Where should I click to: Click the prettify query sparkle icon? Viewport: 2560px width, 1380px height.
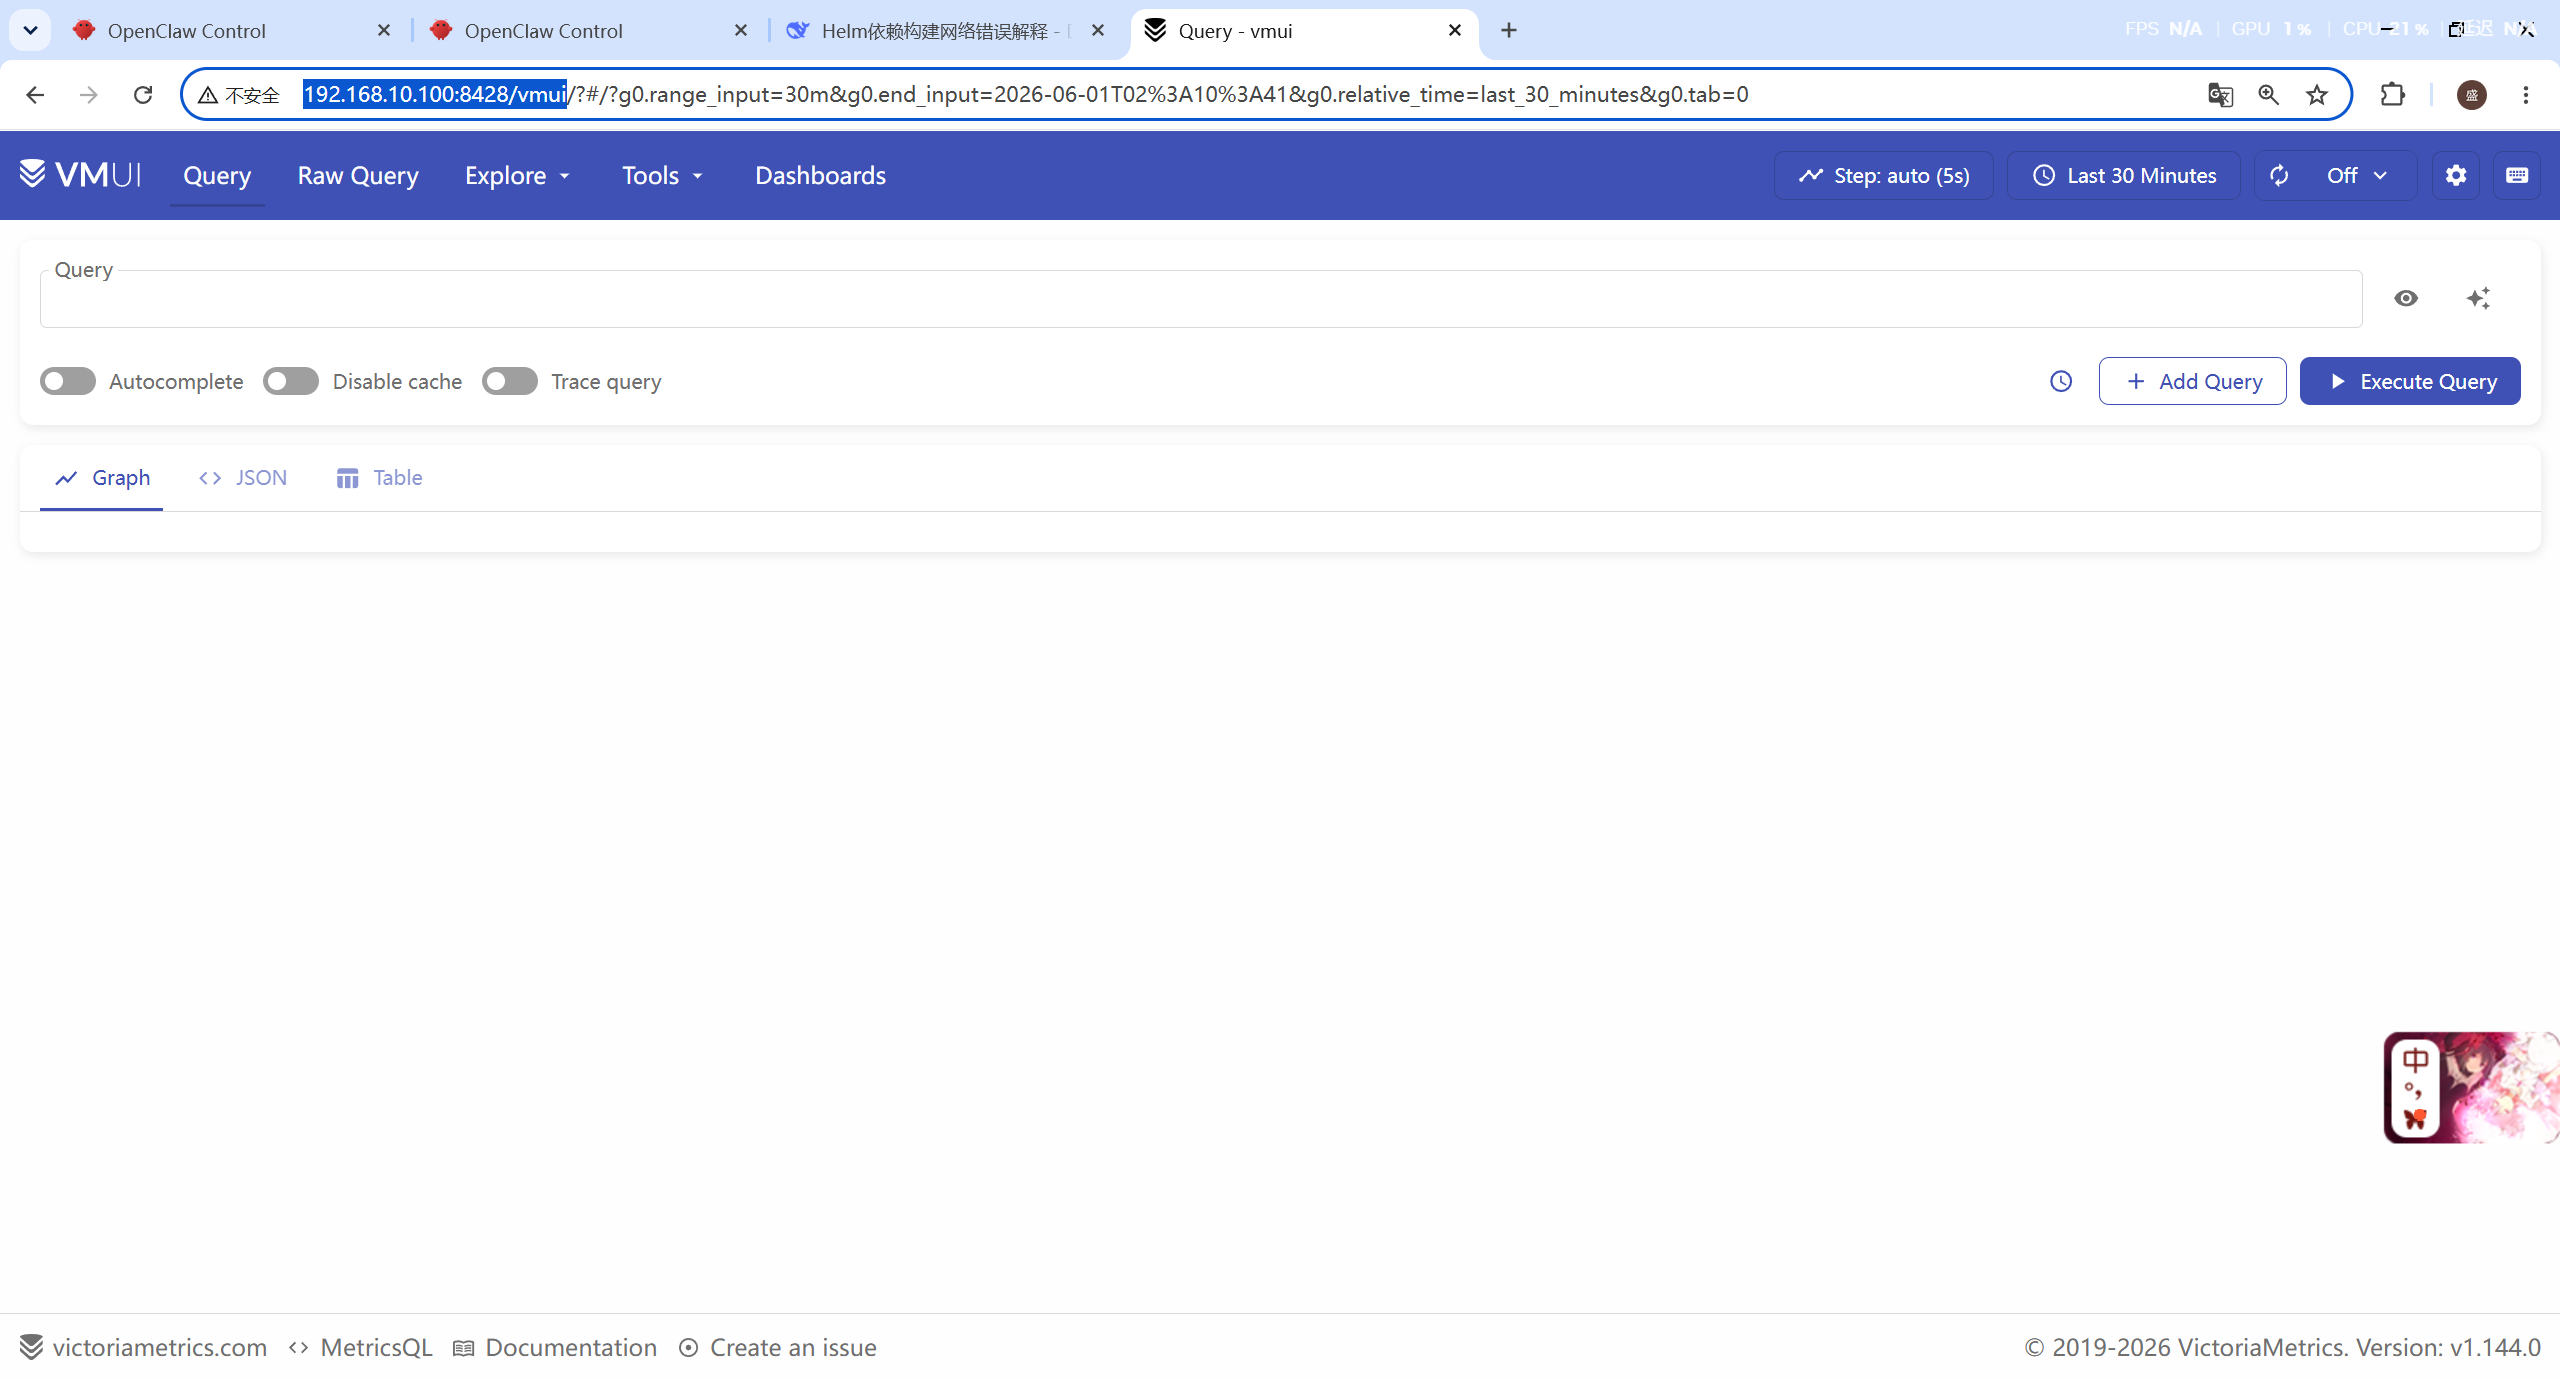2478,298
